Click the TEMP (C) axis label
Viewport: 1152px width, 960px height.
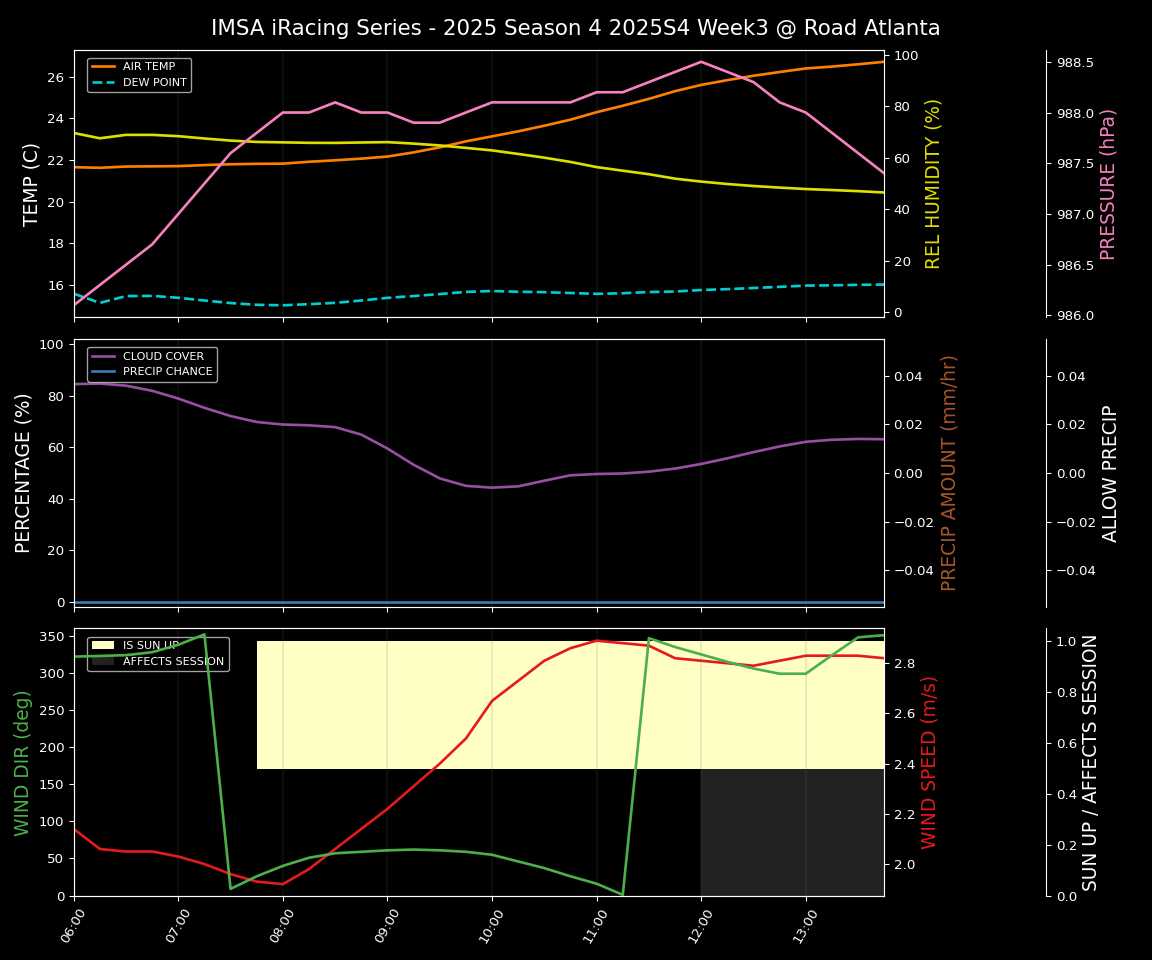click(x=32, y=184)
